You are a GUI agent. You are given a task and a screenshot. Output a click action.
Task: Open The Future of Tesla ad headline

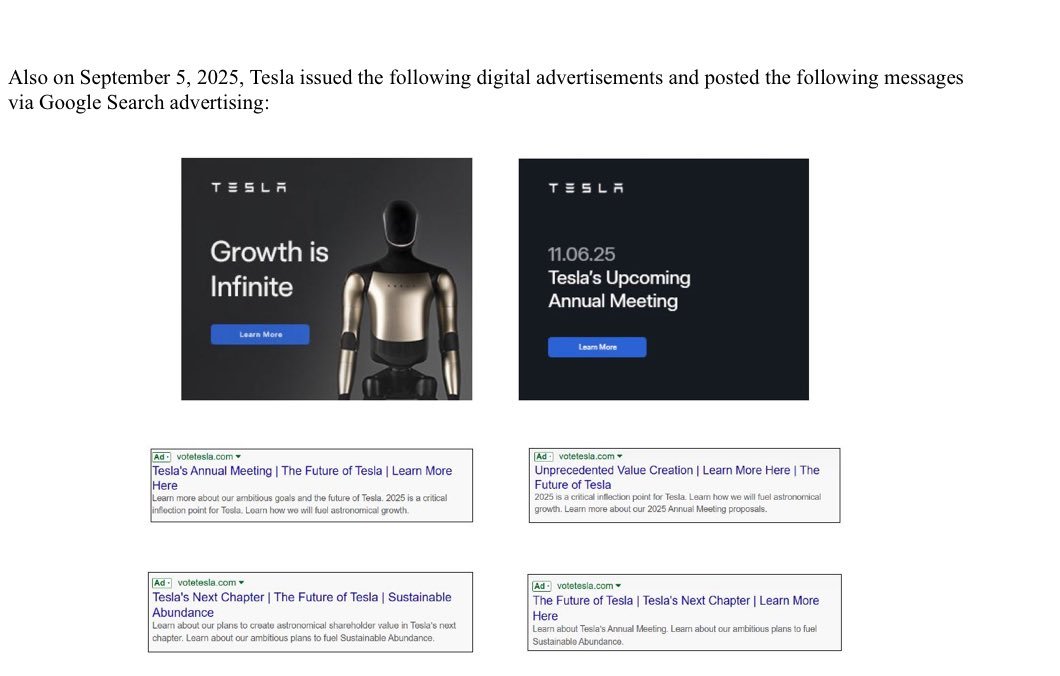coord(675,608)
